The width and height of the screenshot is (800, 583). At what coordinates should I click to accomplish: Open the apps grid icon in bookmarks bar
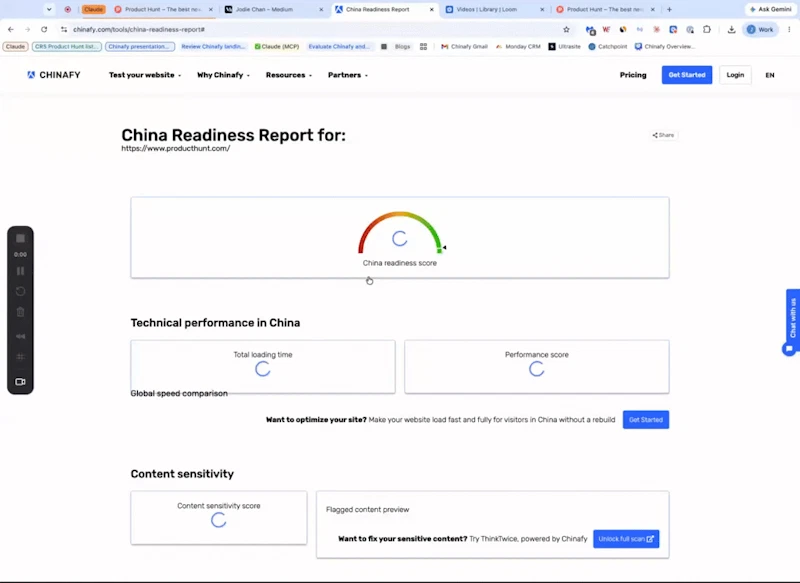[x=423, y=46]
